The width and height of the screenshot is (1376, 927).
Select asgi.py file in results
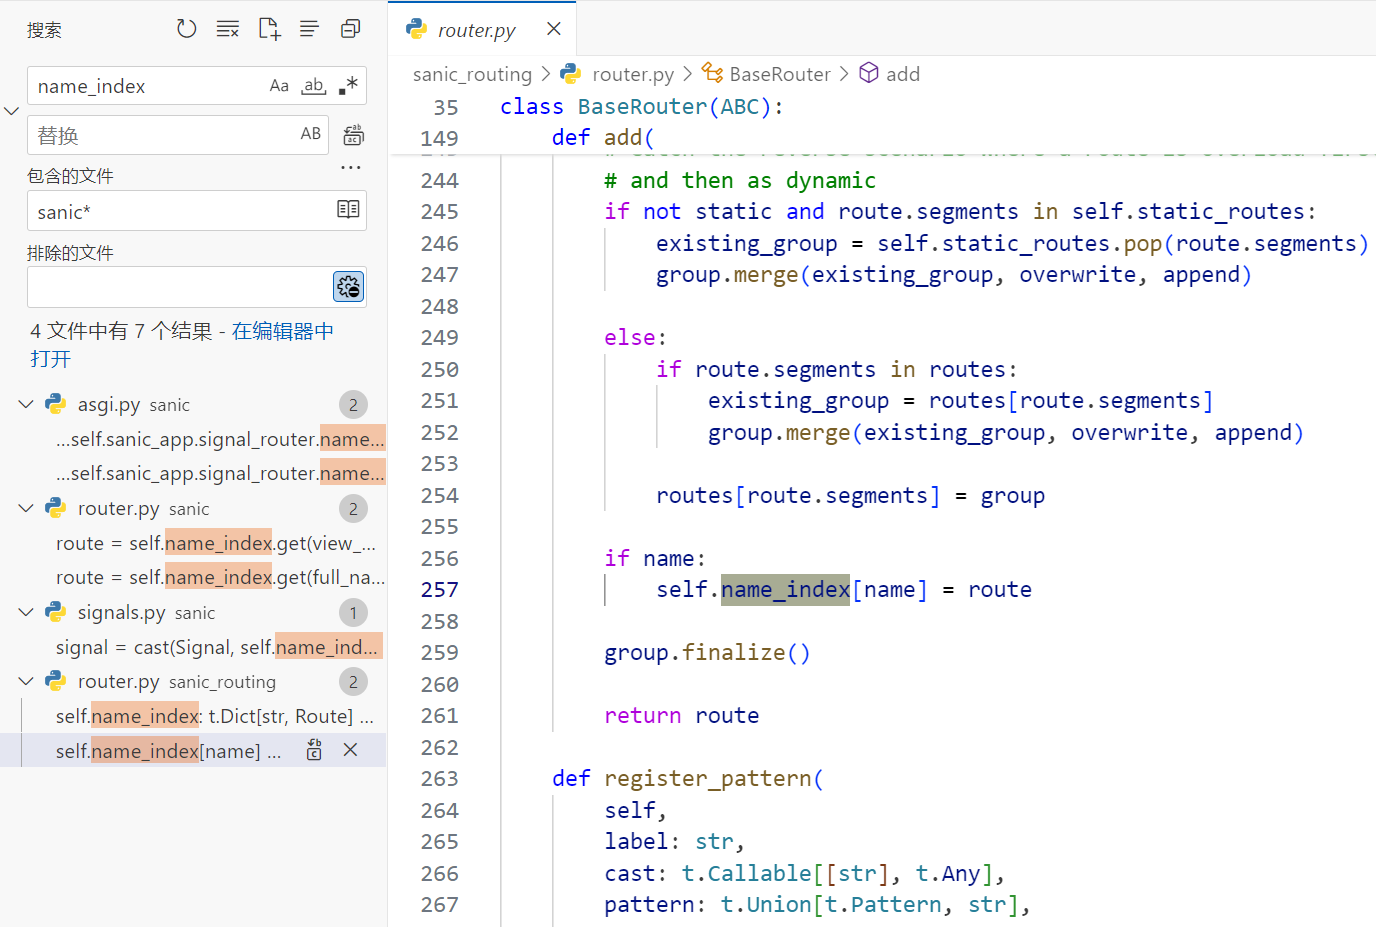(x=109, y=404)
